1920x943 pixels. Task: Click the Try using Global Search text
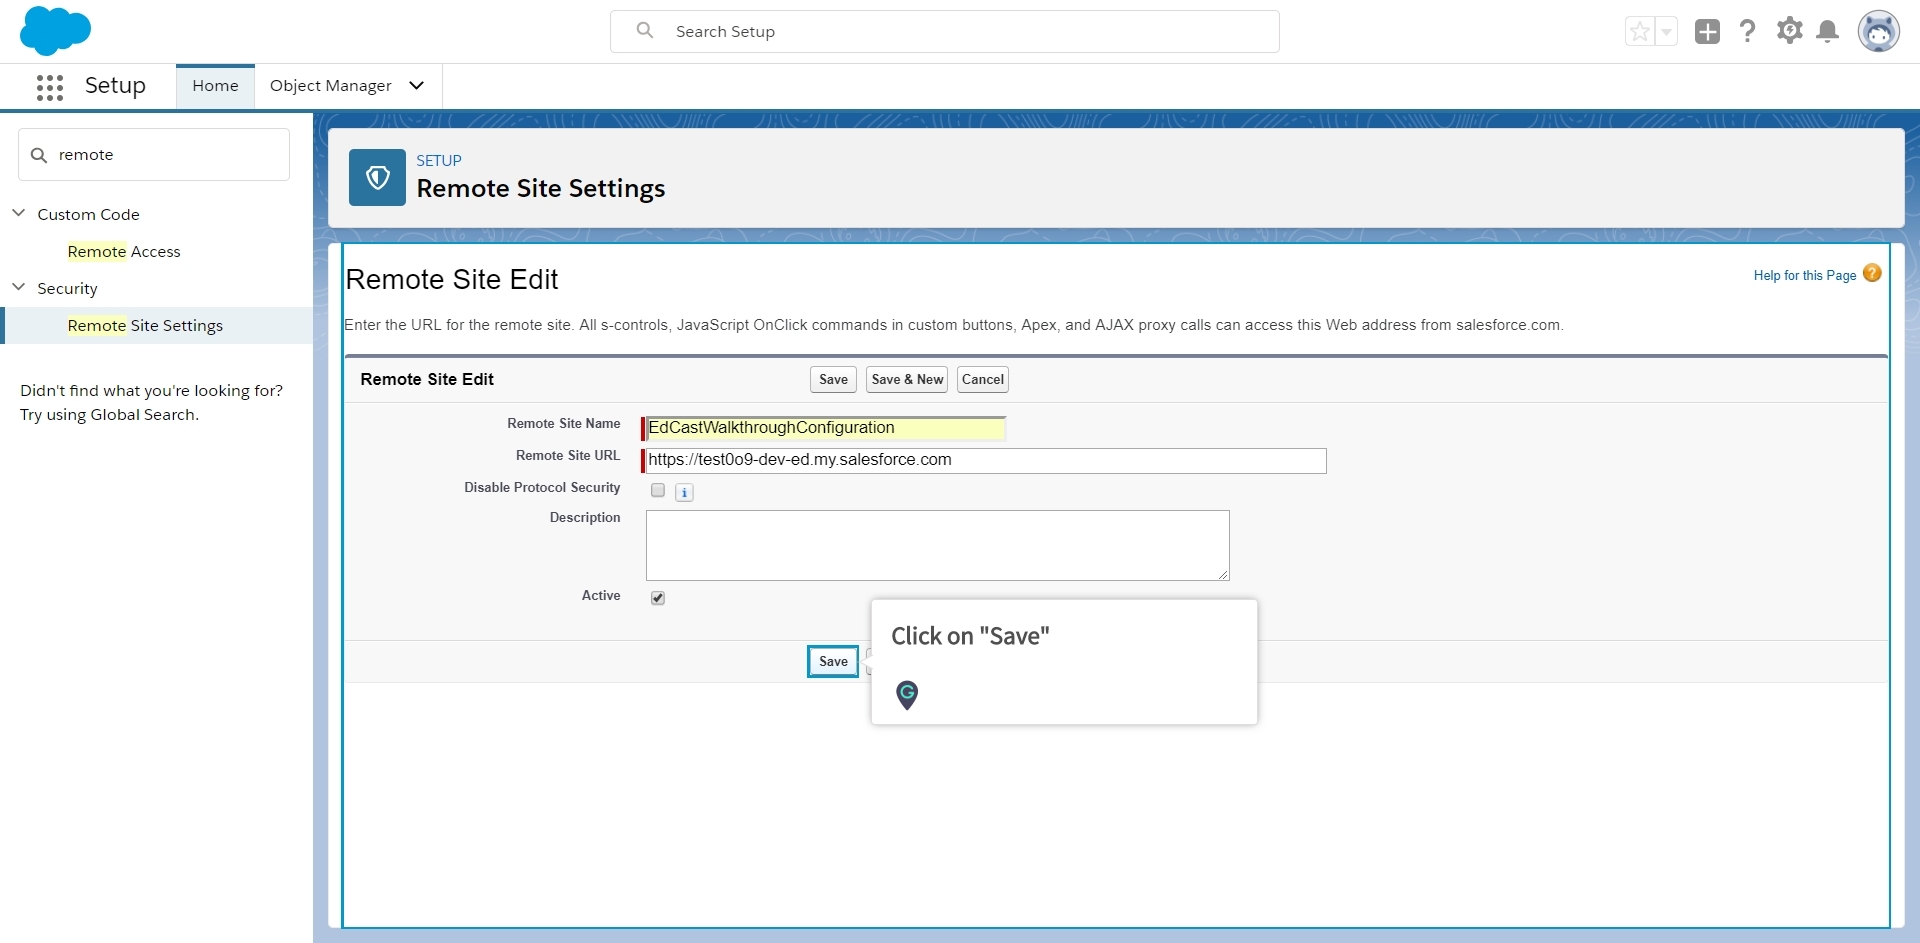pyautogui.click(x=109, y=414)
